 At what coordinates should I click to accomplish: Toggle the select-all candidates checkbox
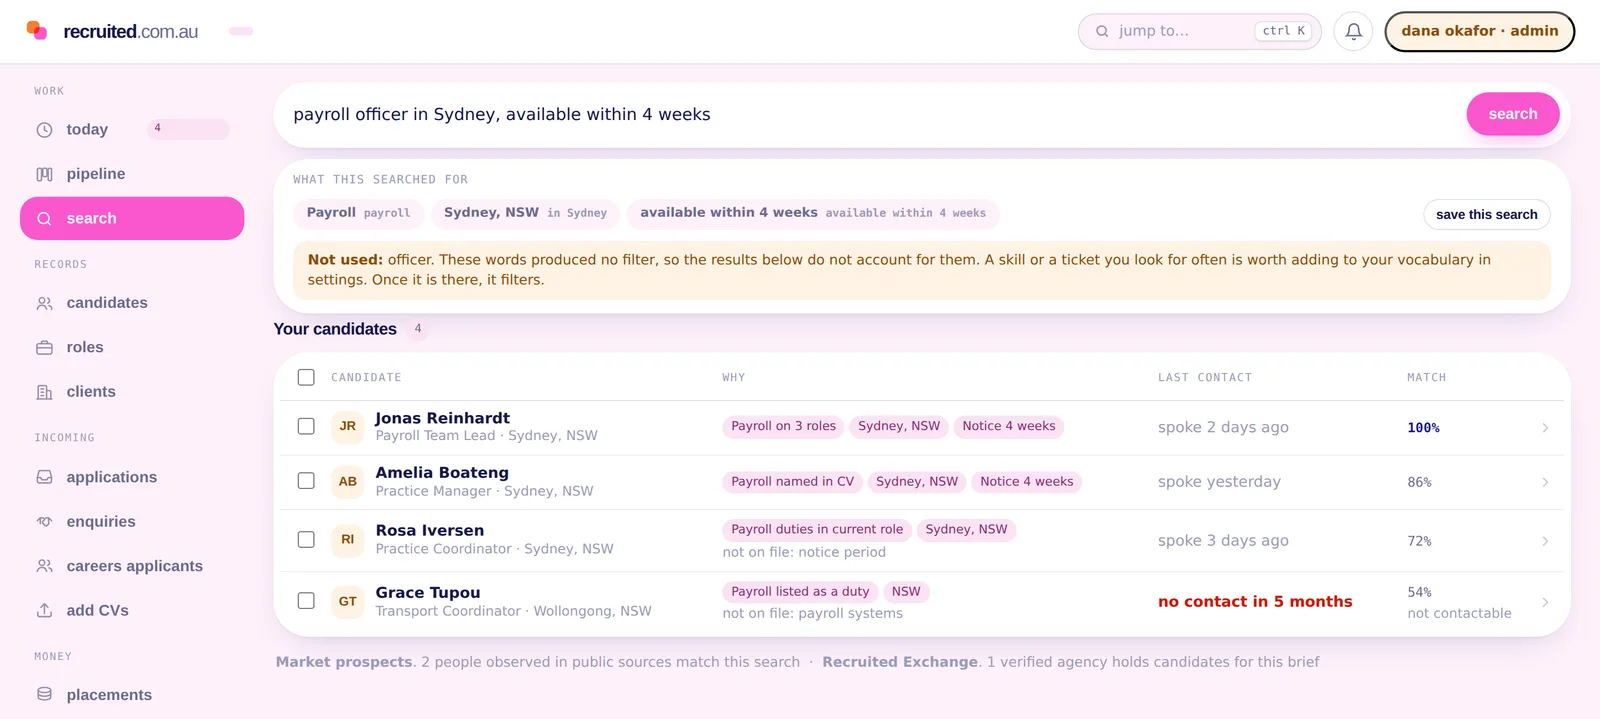pyautogui.click(x=306, y=377)
